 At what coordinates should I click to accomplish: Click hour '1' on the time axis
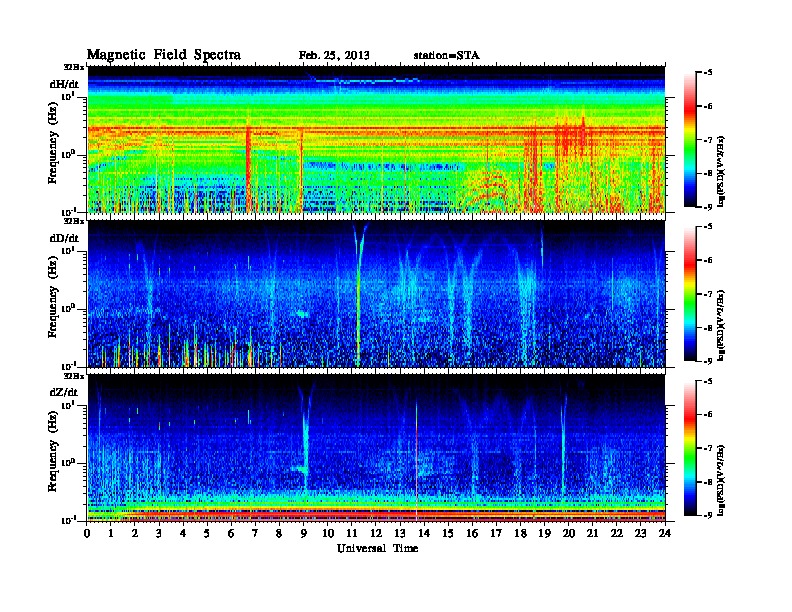pyautogui.click(x=111, y=533)
